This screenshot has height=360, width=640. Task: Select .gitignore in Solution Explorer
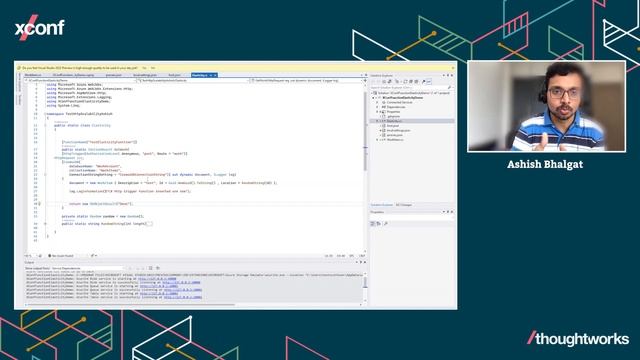pyautogui.click(x=393, y=116)
